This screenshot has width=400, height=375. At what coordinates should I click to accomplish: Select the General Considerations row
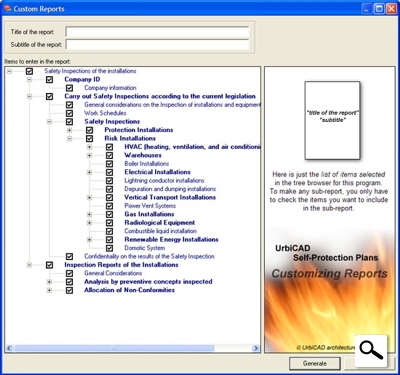[113, 273]
